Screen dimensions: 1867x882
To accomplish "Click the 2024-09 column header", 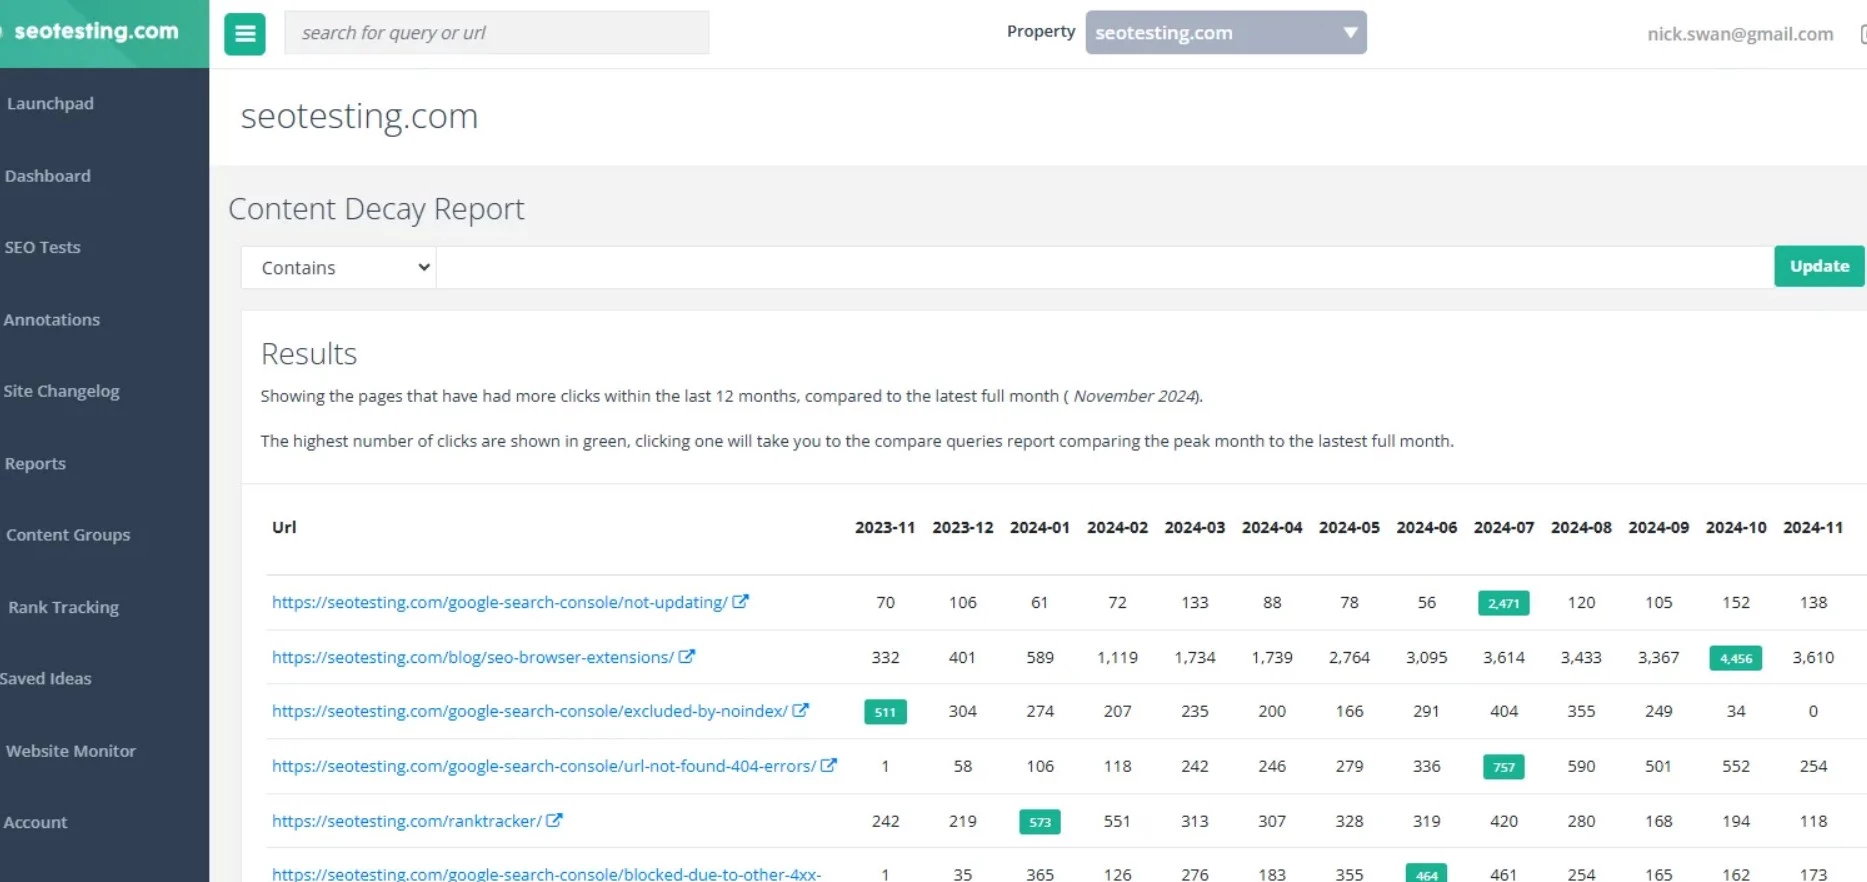I will [x=1658, y=527].
